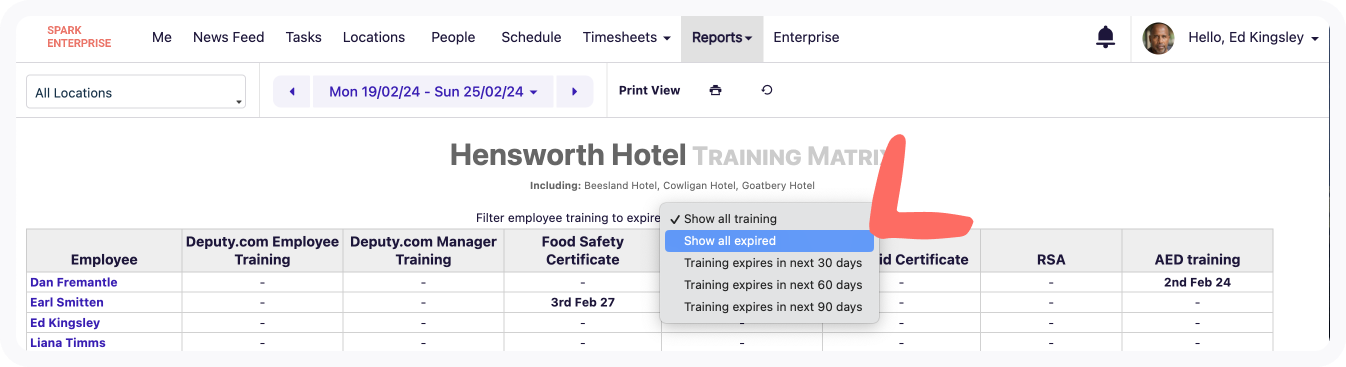Click the Print View button
The width and height of the screenshot is (1346, 367).
(x=649, y=90)
